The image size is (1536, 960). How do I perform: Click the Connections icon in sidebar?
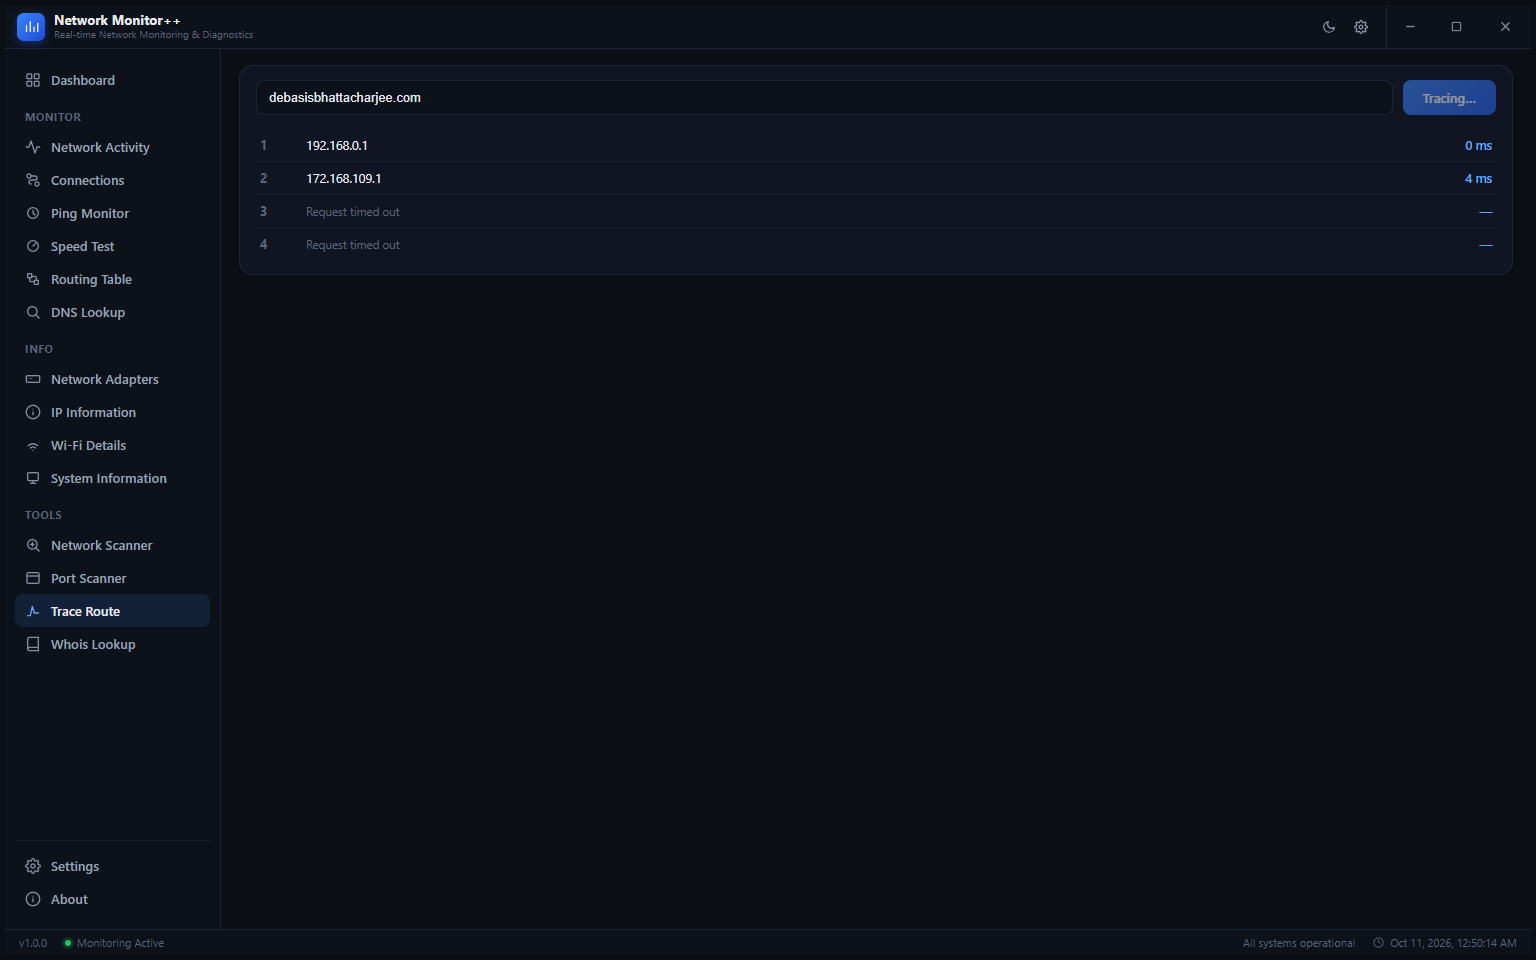point(33,180)
